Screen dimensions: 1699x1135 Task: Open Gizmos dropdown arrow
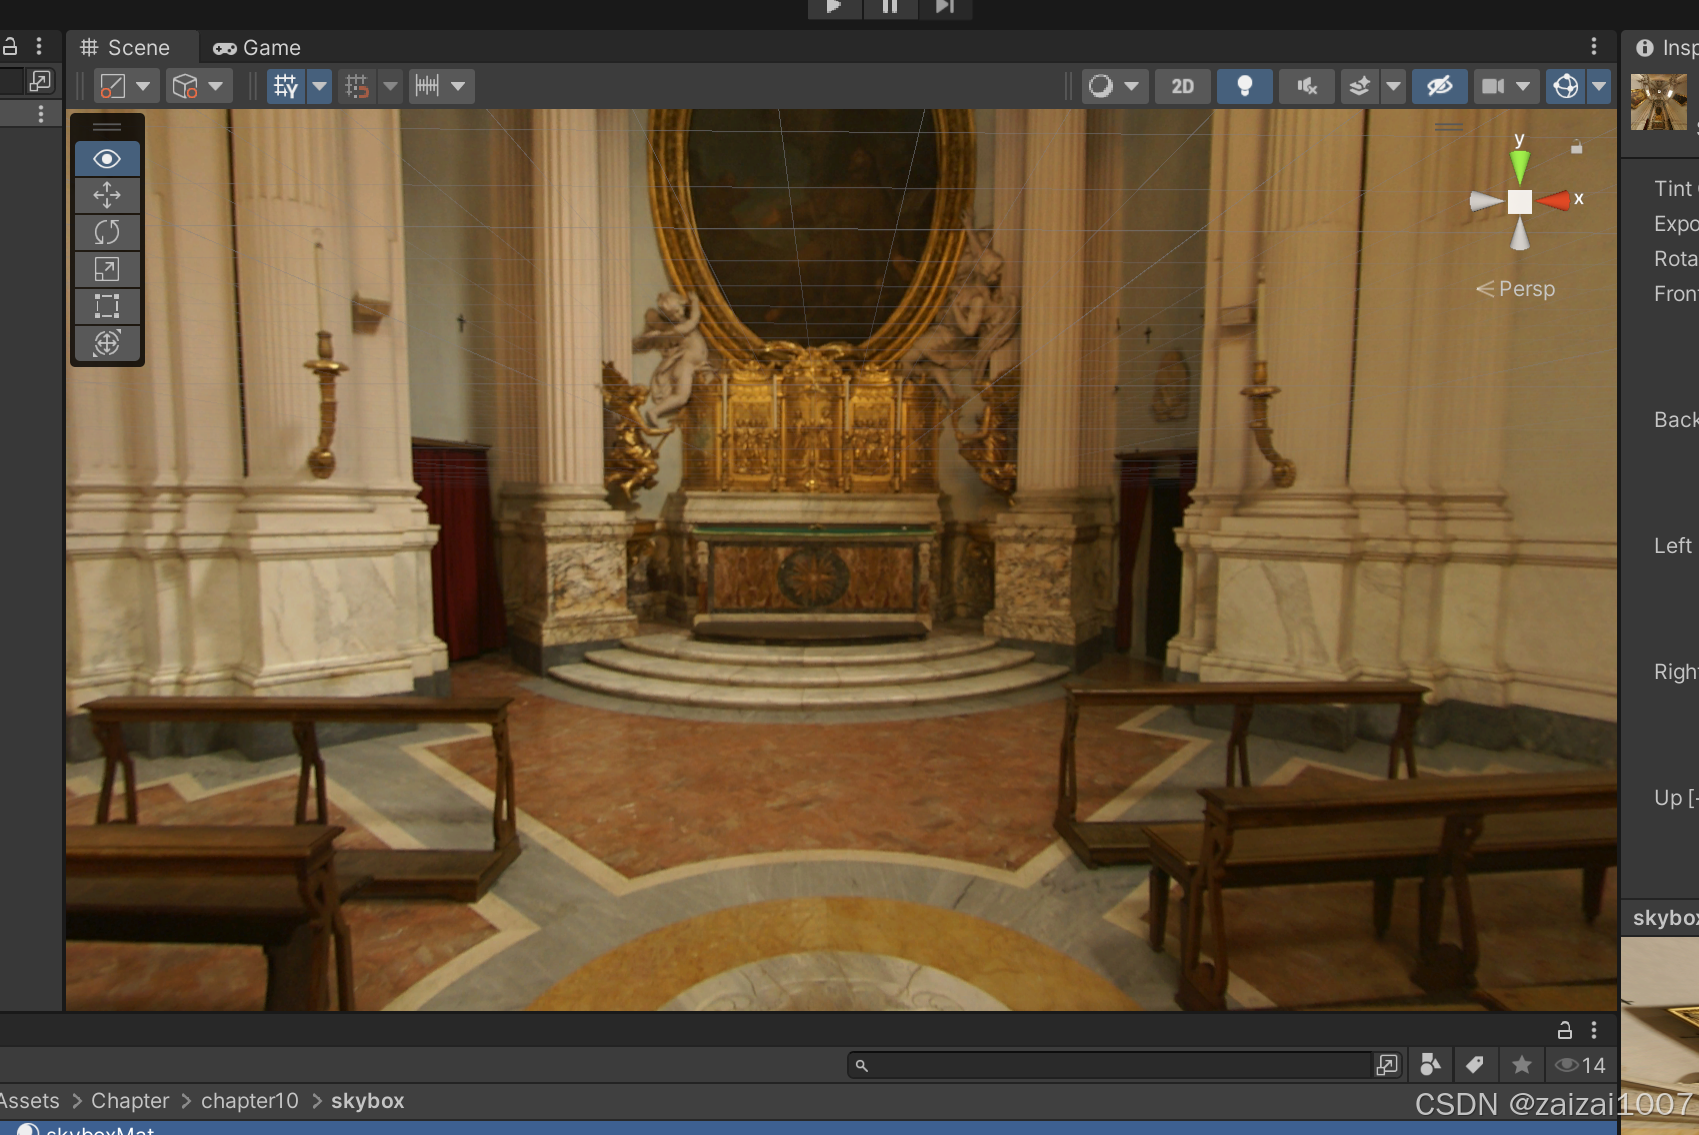pyautogui.click(x=1599, y=86)
